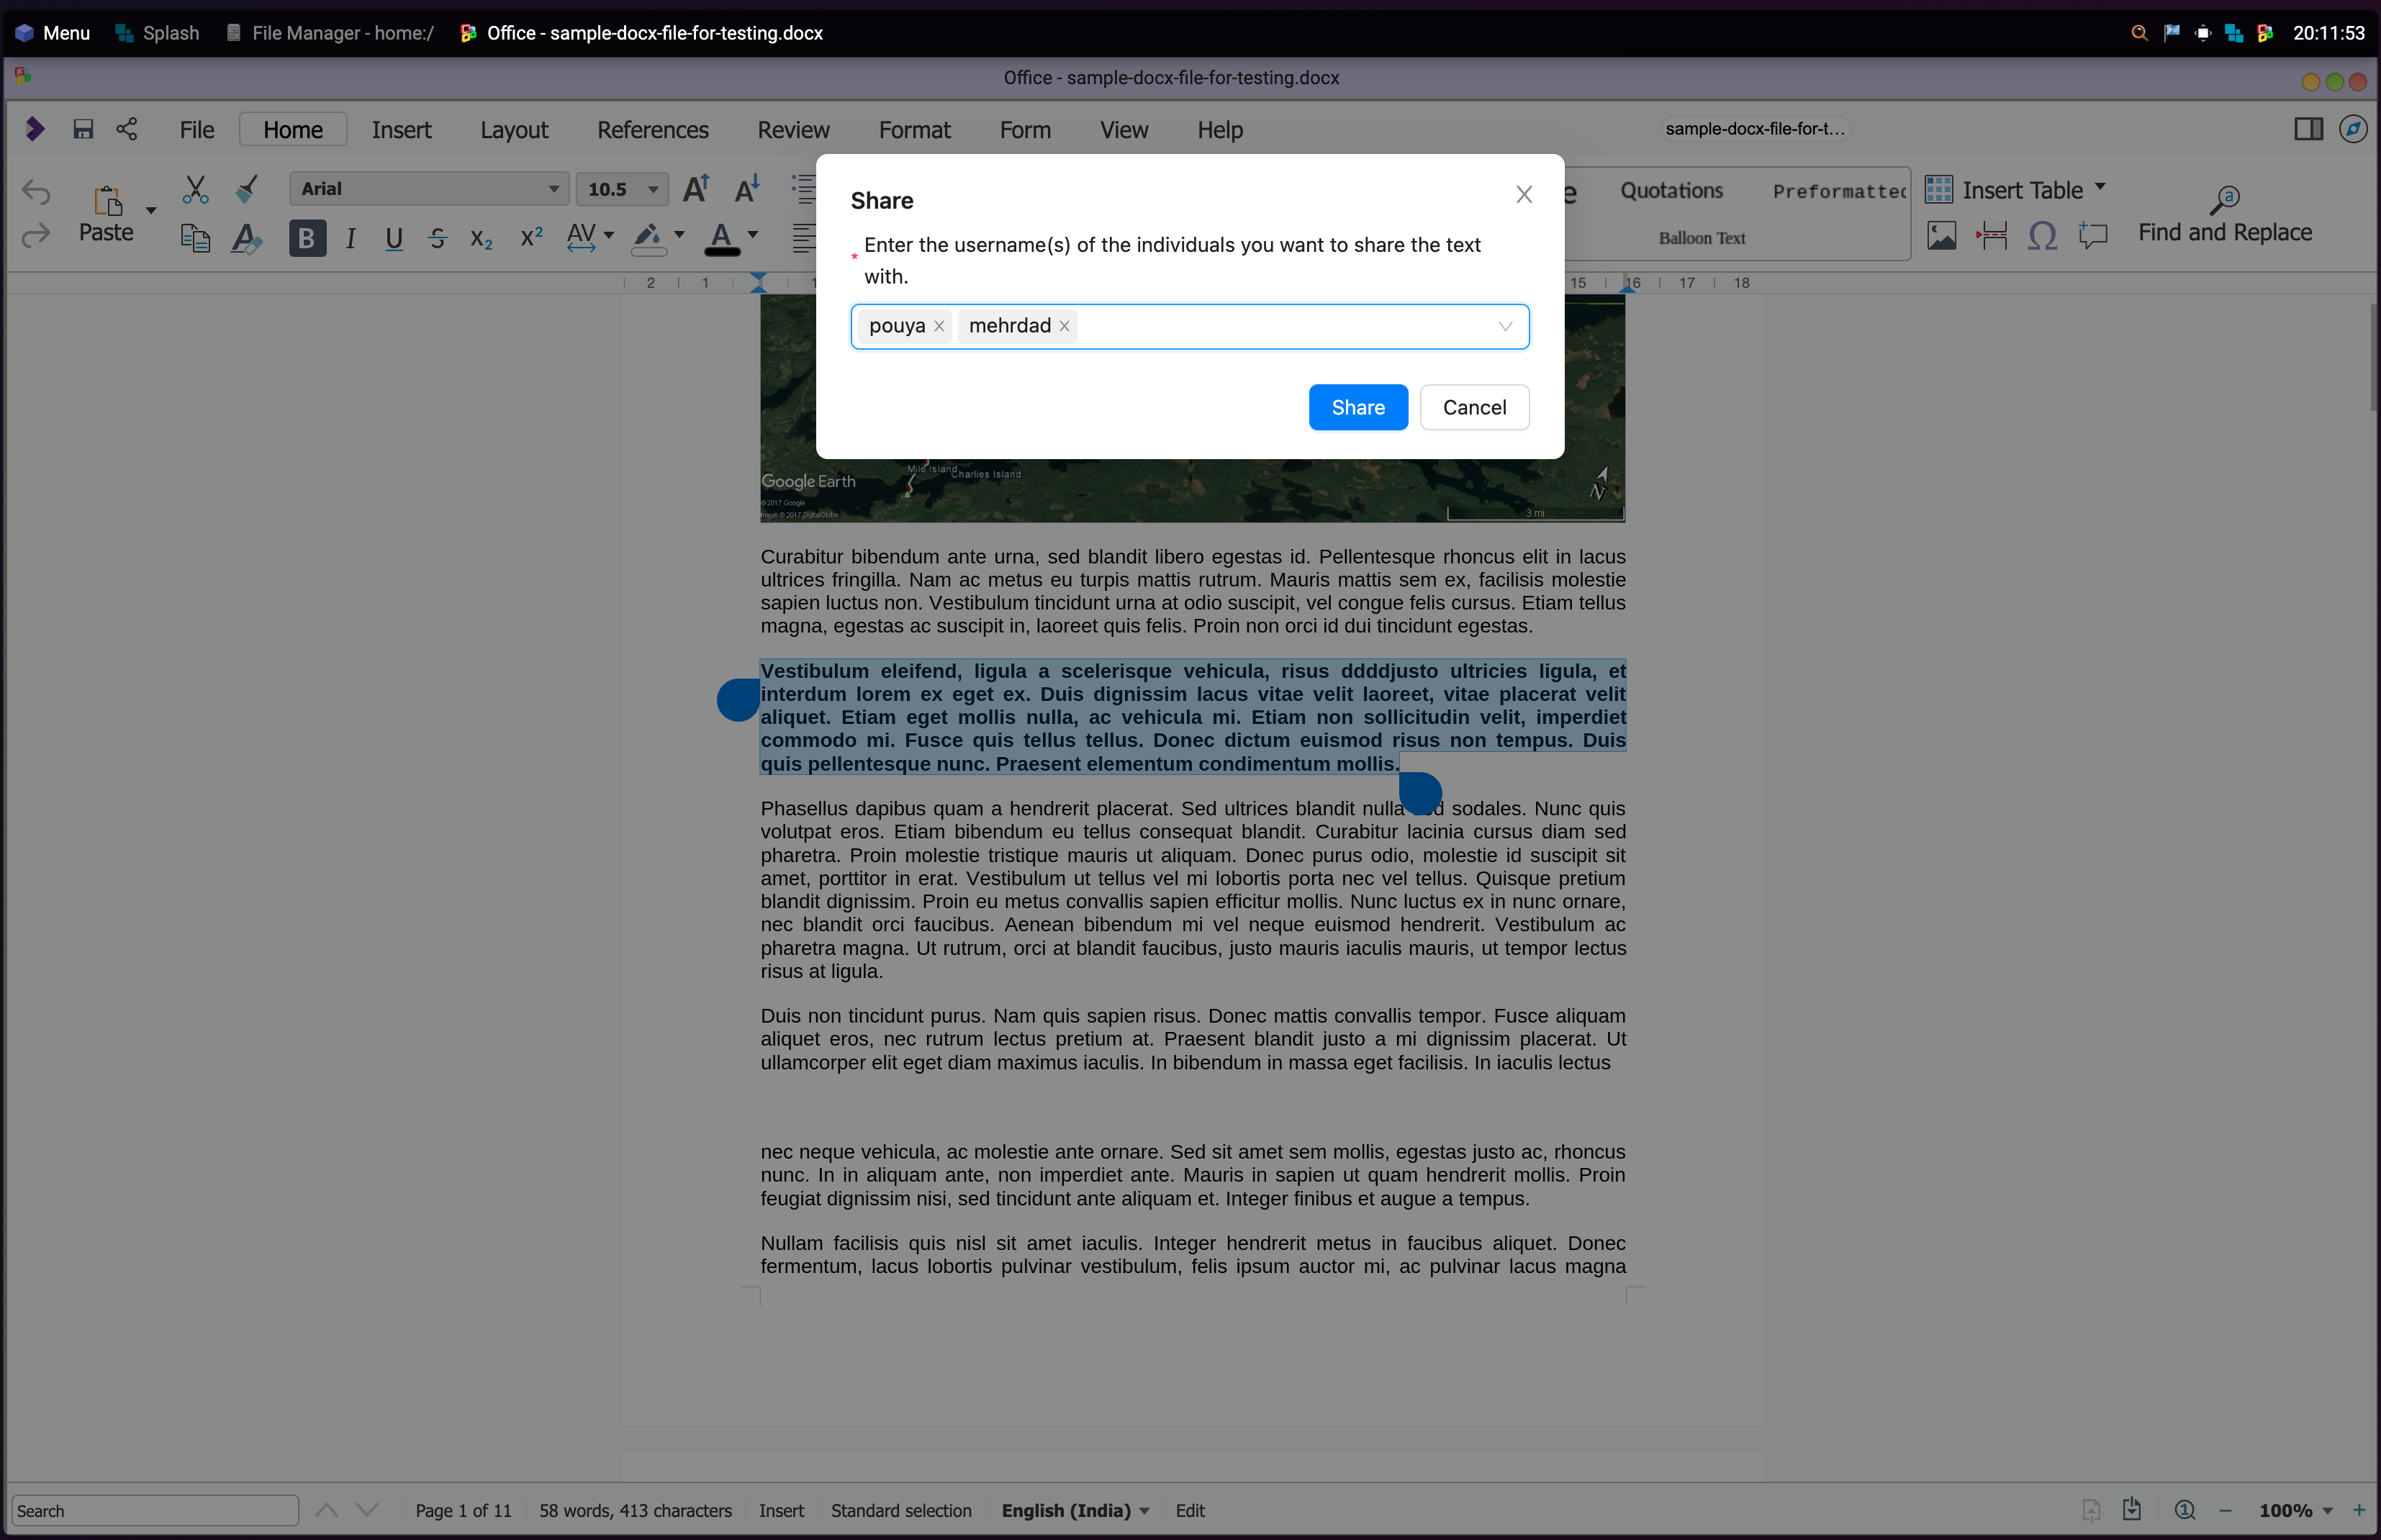Click the font color swatch A
Viewport: 2381px width, 1540px height.
coord(721,237)
